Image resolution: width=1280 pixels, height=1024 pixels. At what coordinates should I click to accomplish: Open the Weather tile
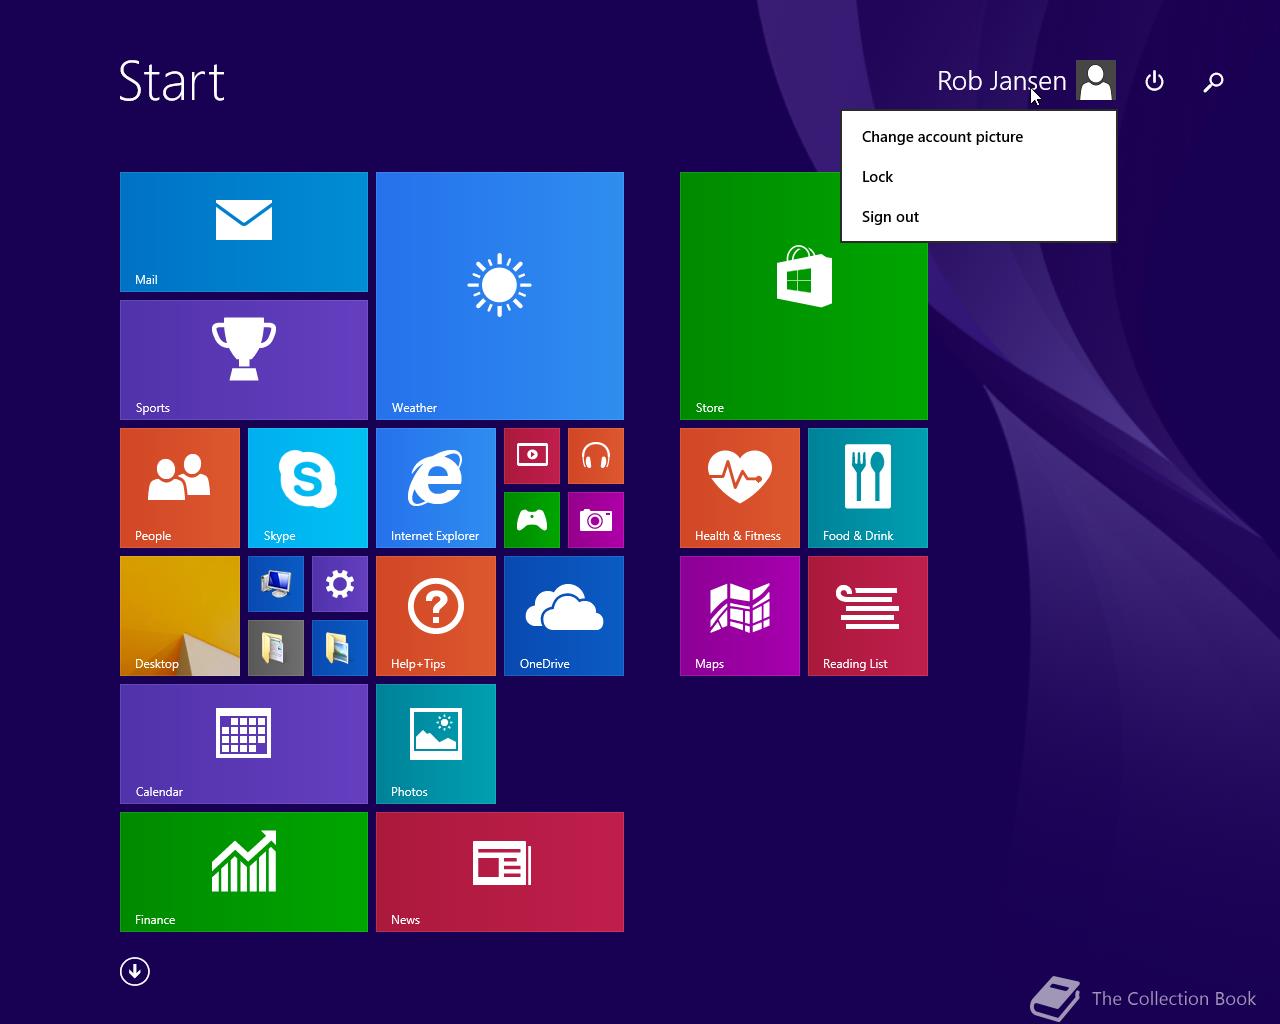pyautogui.click(x=500, y=296)
